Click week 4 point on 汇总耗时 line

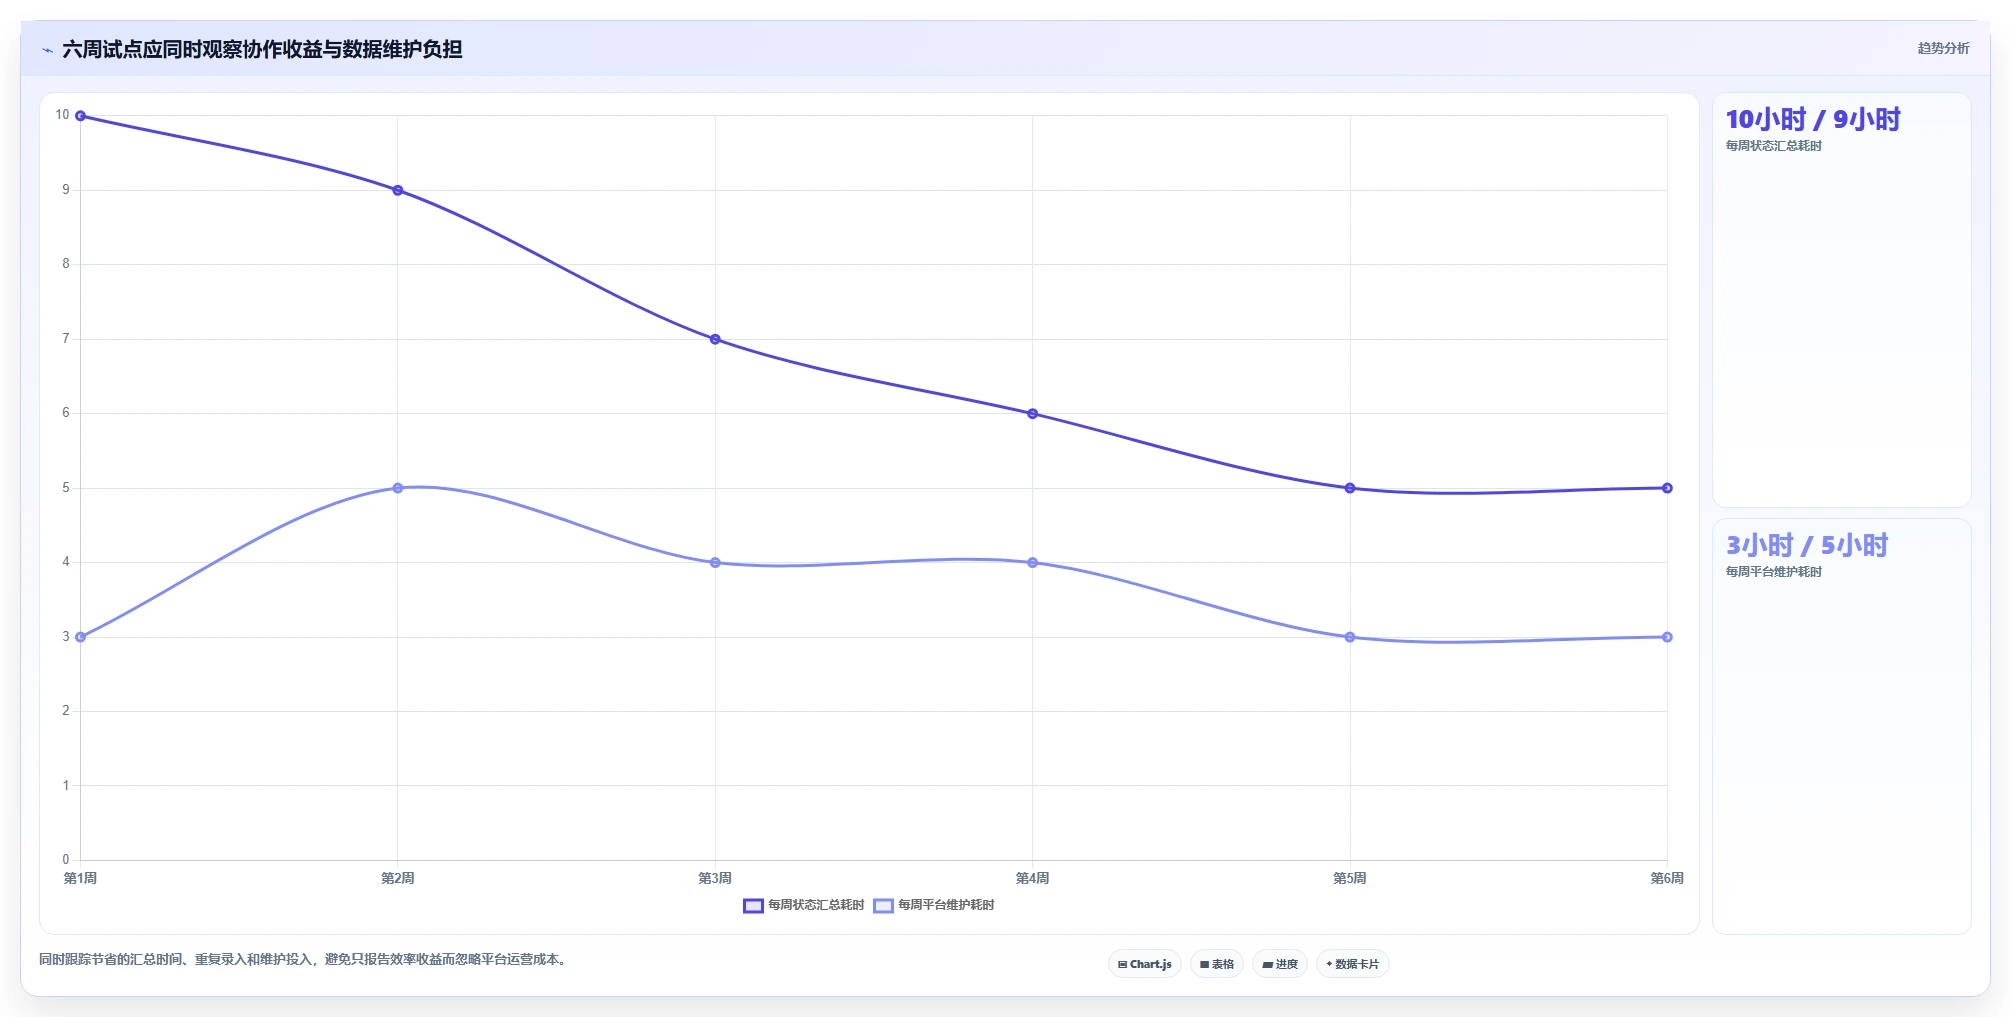click(1033, 413)
